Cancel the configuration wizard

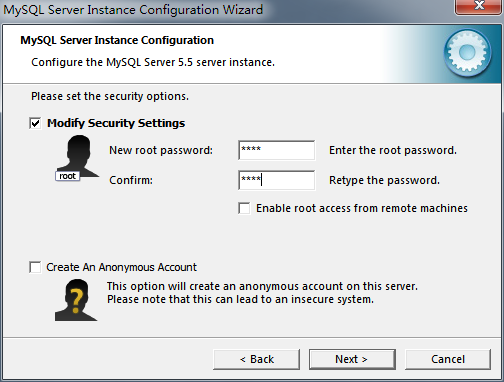click(x=448, y=359)
